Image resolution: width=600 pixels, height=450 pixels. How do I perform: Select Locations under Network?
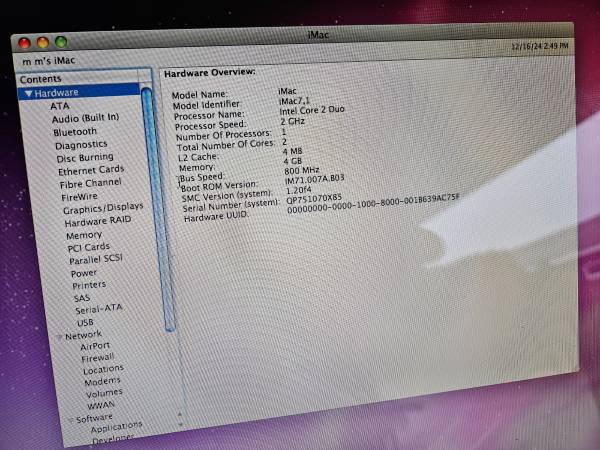click(x=103, y=370)
